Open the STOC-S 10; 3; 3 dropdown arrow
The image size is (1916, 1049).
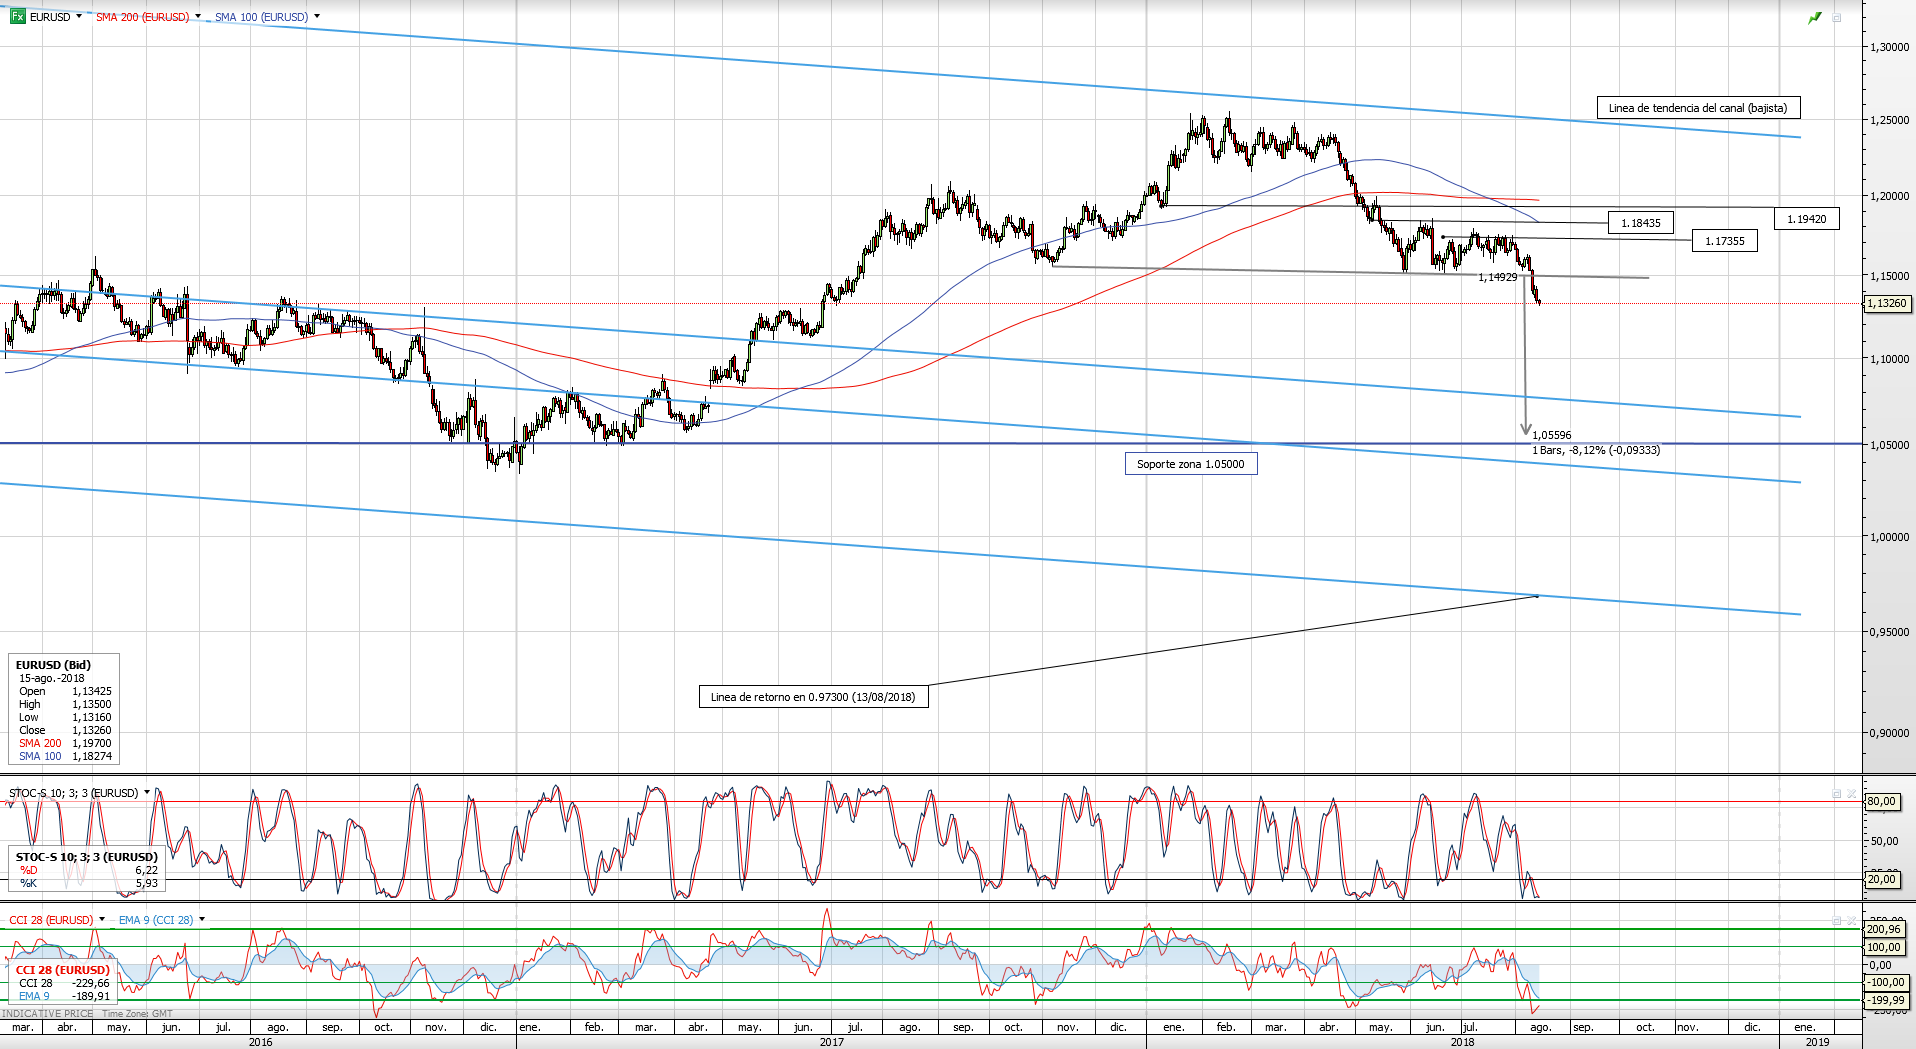(147, 792)
